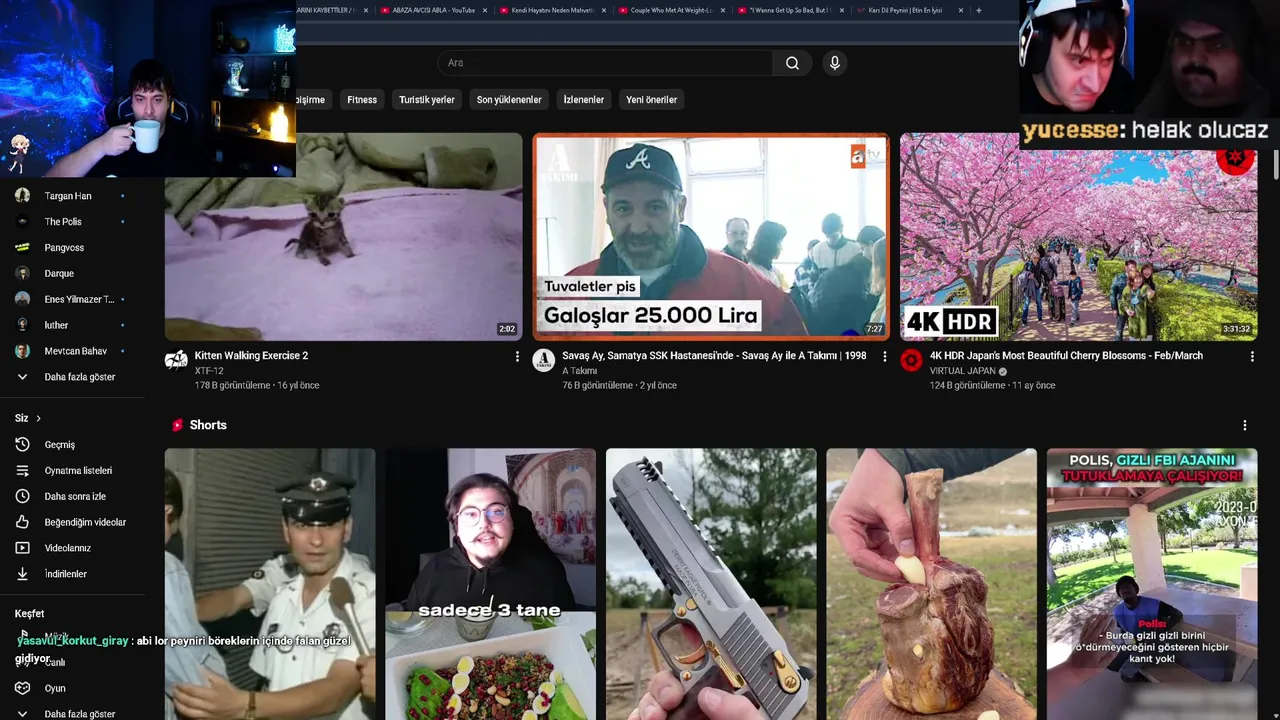Open Oynatma listeleri in sidebar

tap(78, 471)
